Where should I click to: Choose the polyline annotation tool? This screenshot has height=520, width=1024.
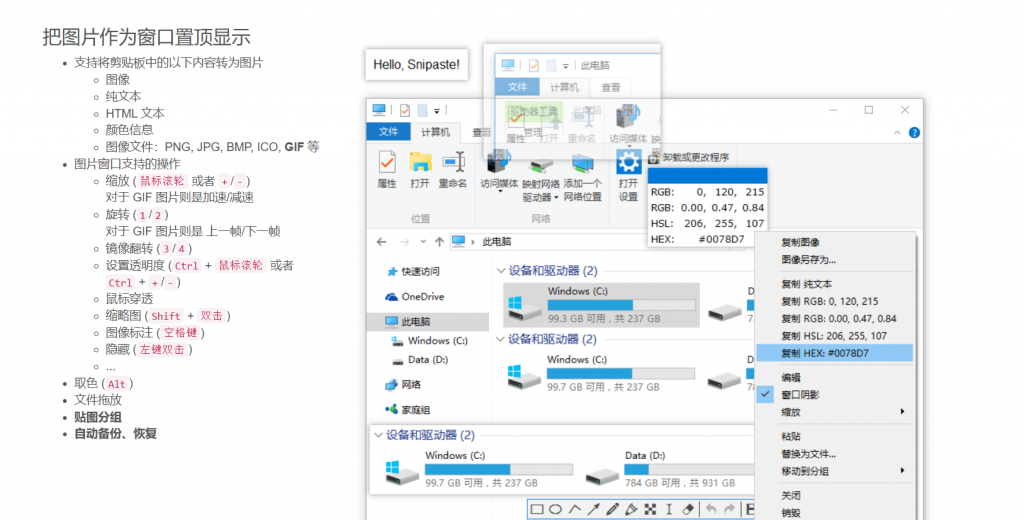pos(575,509)
